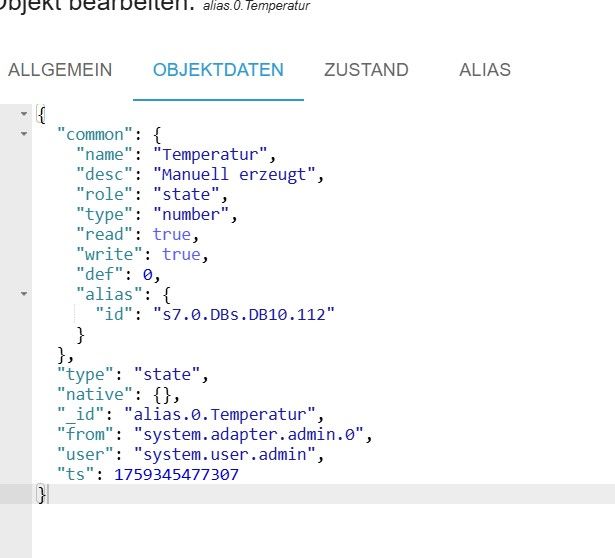The width and height of the screenshot is (615, 558).
Task: Open the Objektdaten tab
Action: (x=218, y=70)
